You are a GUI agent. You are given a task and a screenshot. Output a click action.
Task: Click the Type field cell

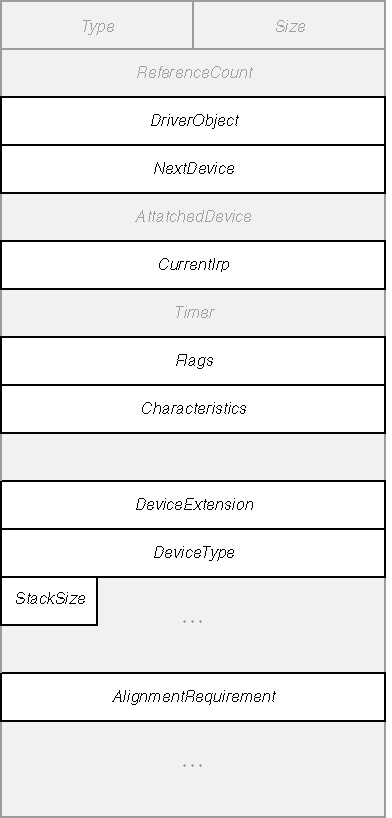tap(97, 25)
